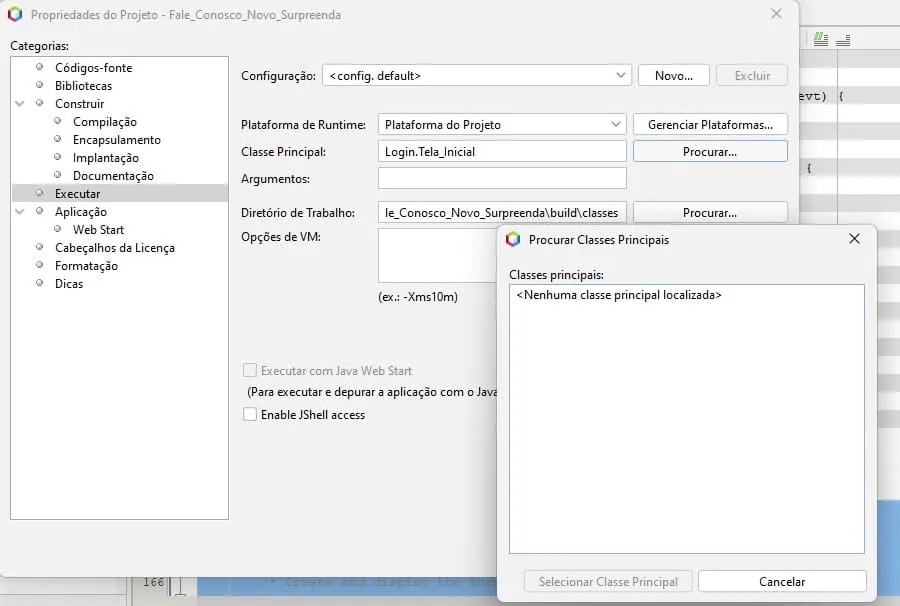Open Cabeçalhos da Licença category

(x=114, y=248)
